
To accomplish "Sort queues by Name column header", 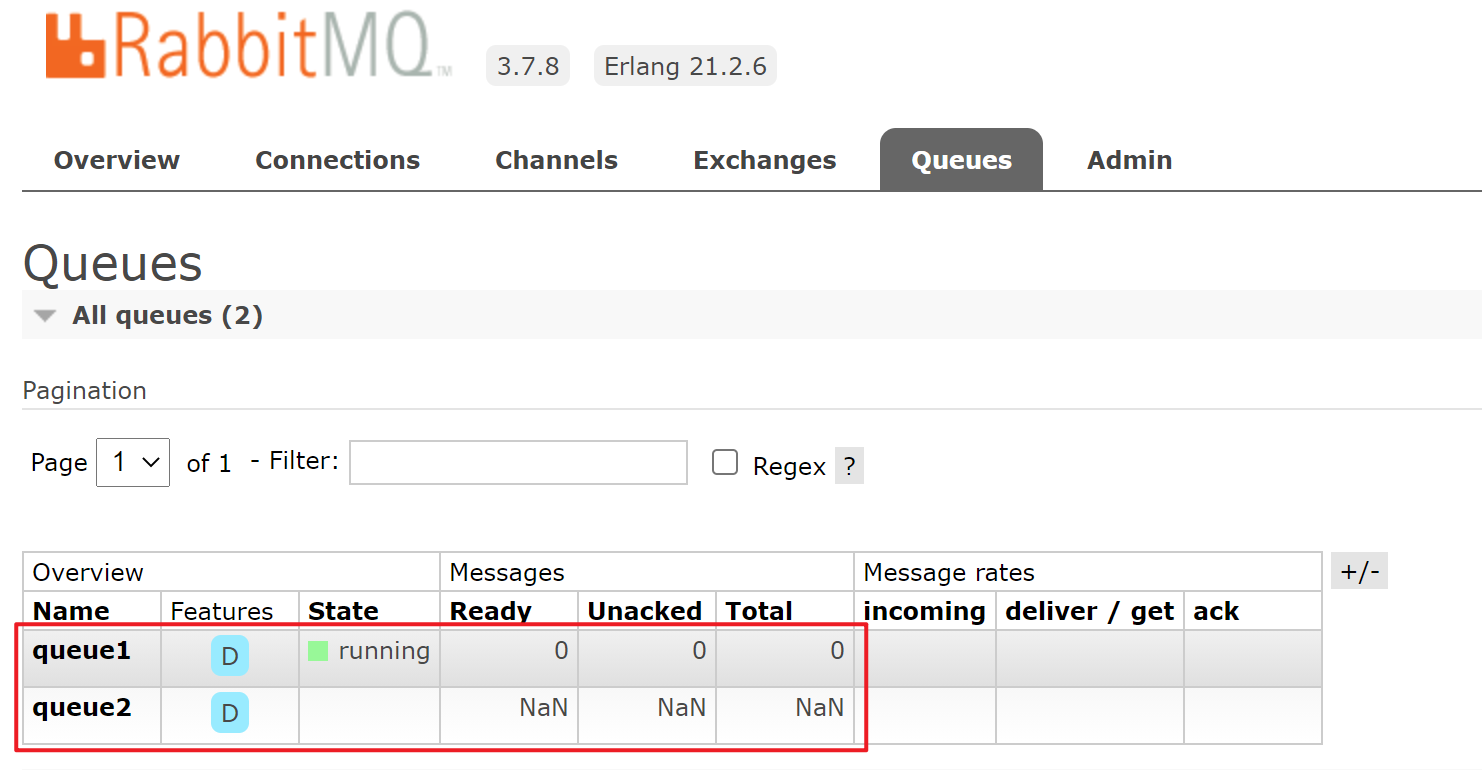I will point(71,611).
